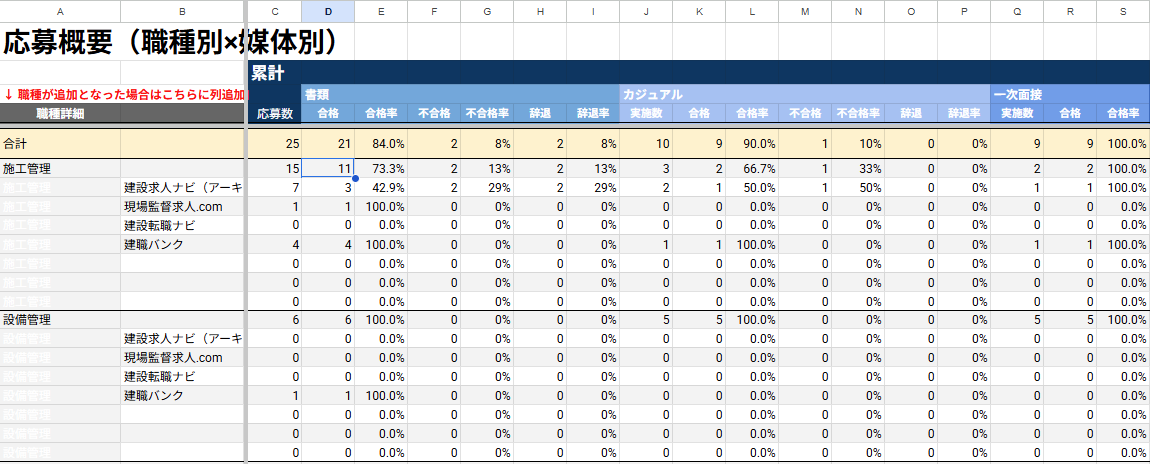The width and height of the screenshot is (1150, 464).
Task: Click 建職バンク in the row with 4 応募数
Action: pyautogui.click(x=182, y=245)
